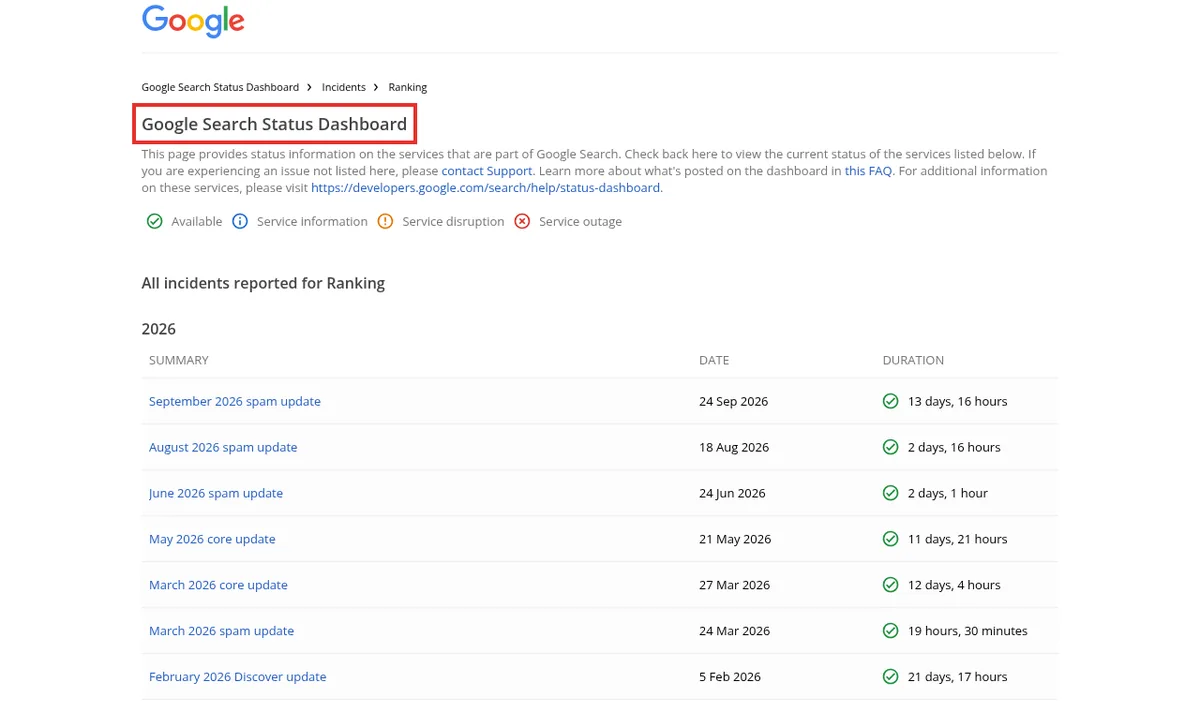Screen dimensions: 1200x712
Task: Open the this FAQ link
Action: coord(868,171)
